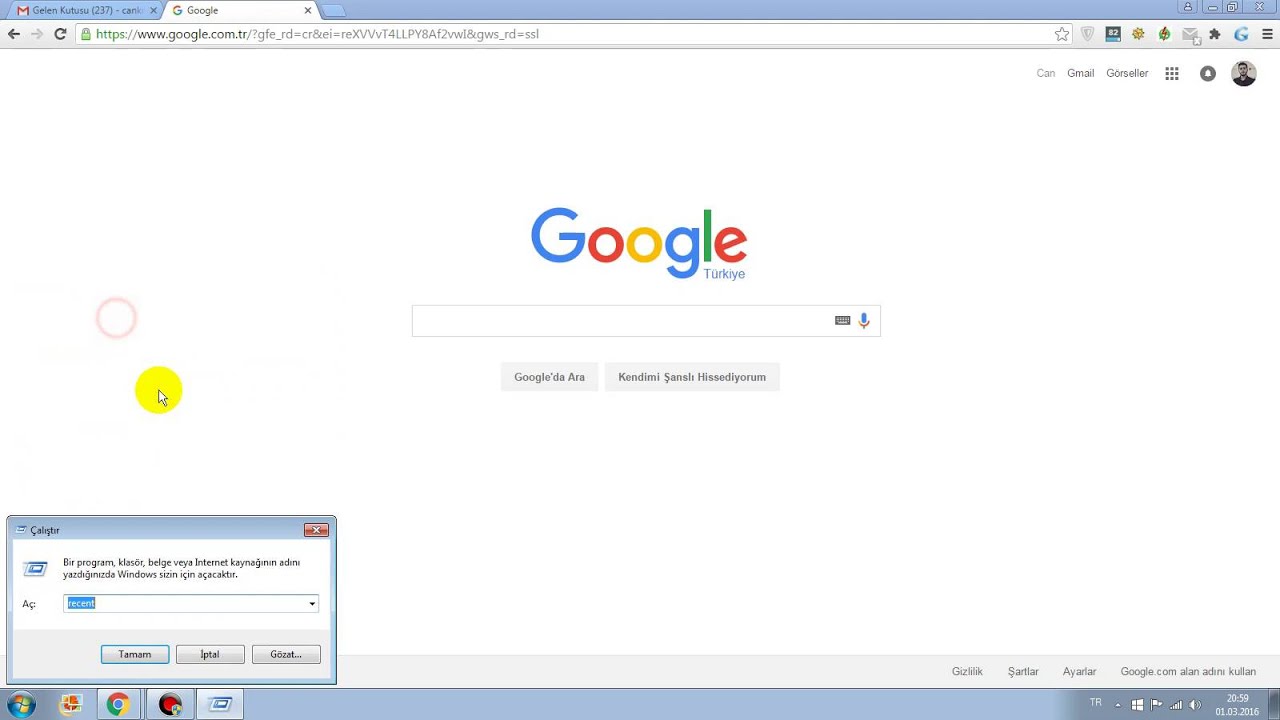
Task: Open the clock showing 20:59
Action: pos(1237,705)
